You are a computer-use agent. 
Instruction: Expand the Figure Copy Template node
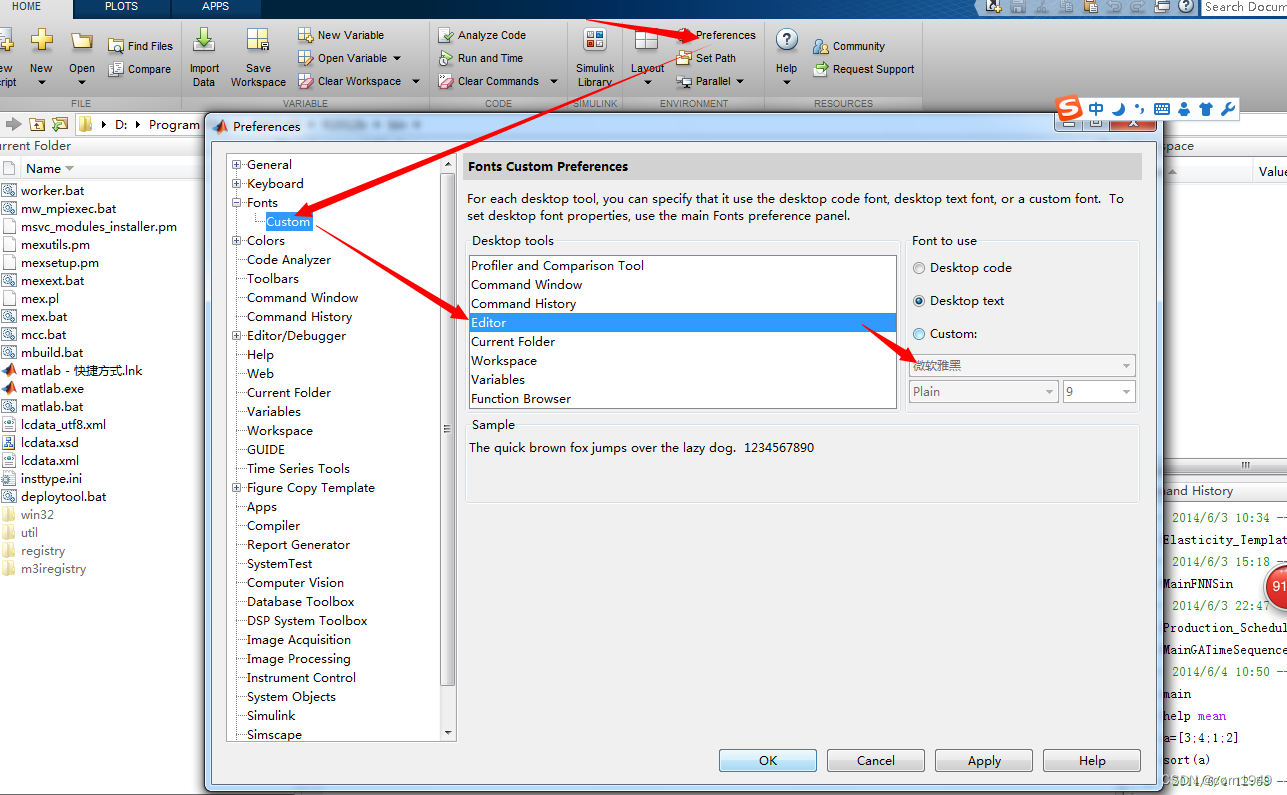237,488
